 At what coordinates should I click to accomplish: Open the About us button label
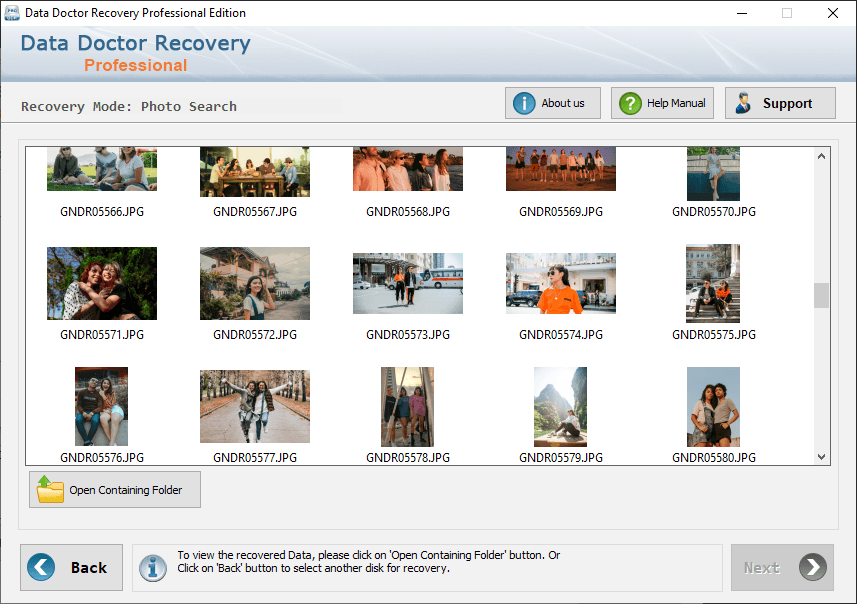[x=562, y=103]
